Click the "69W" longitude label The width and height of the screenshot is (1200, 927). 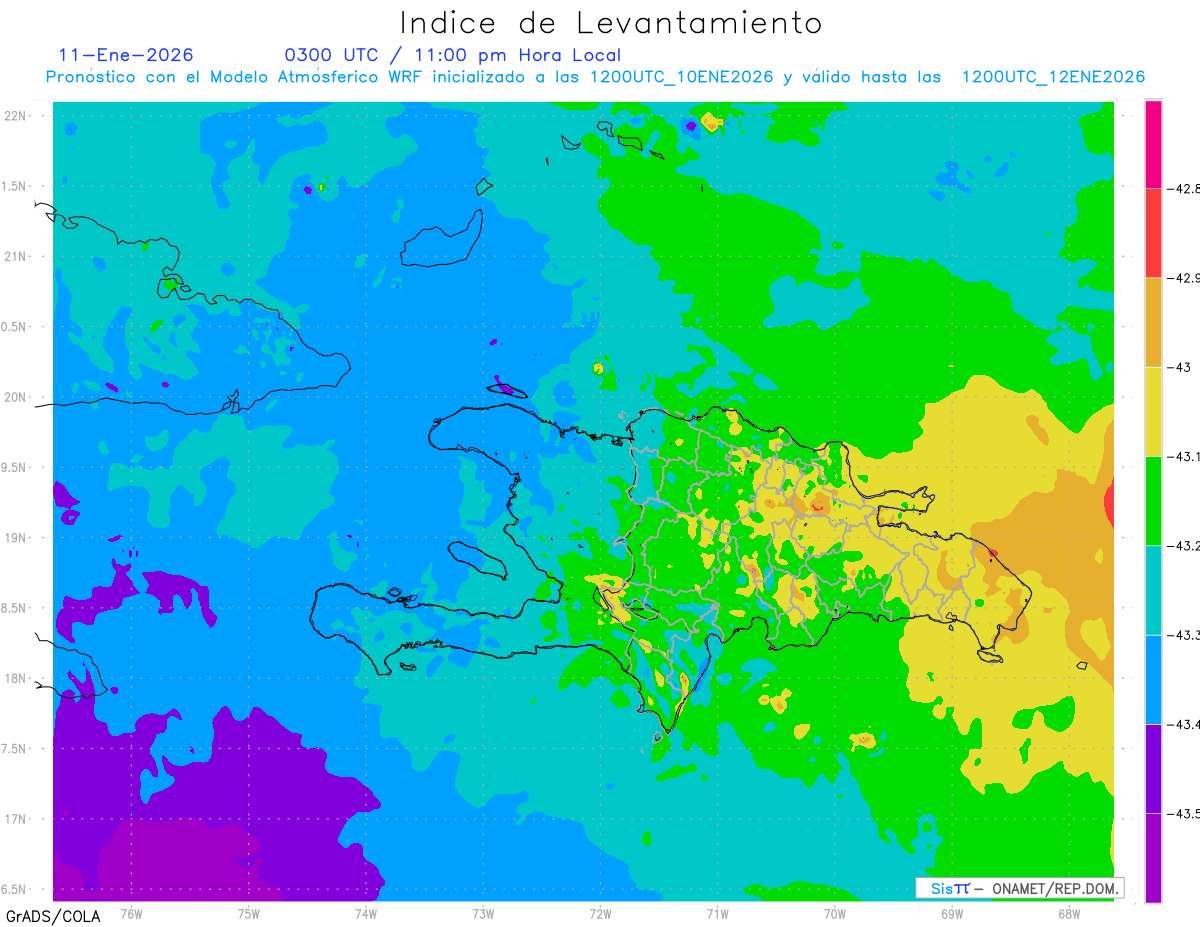(952, 913)
